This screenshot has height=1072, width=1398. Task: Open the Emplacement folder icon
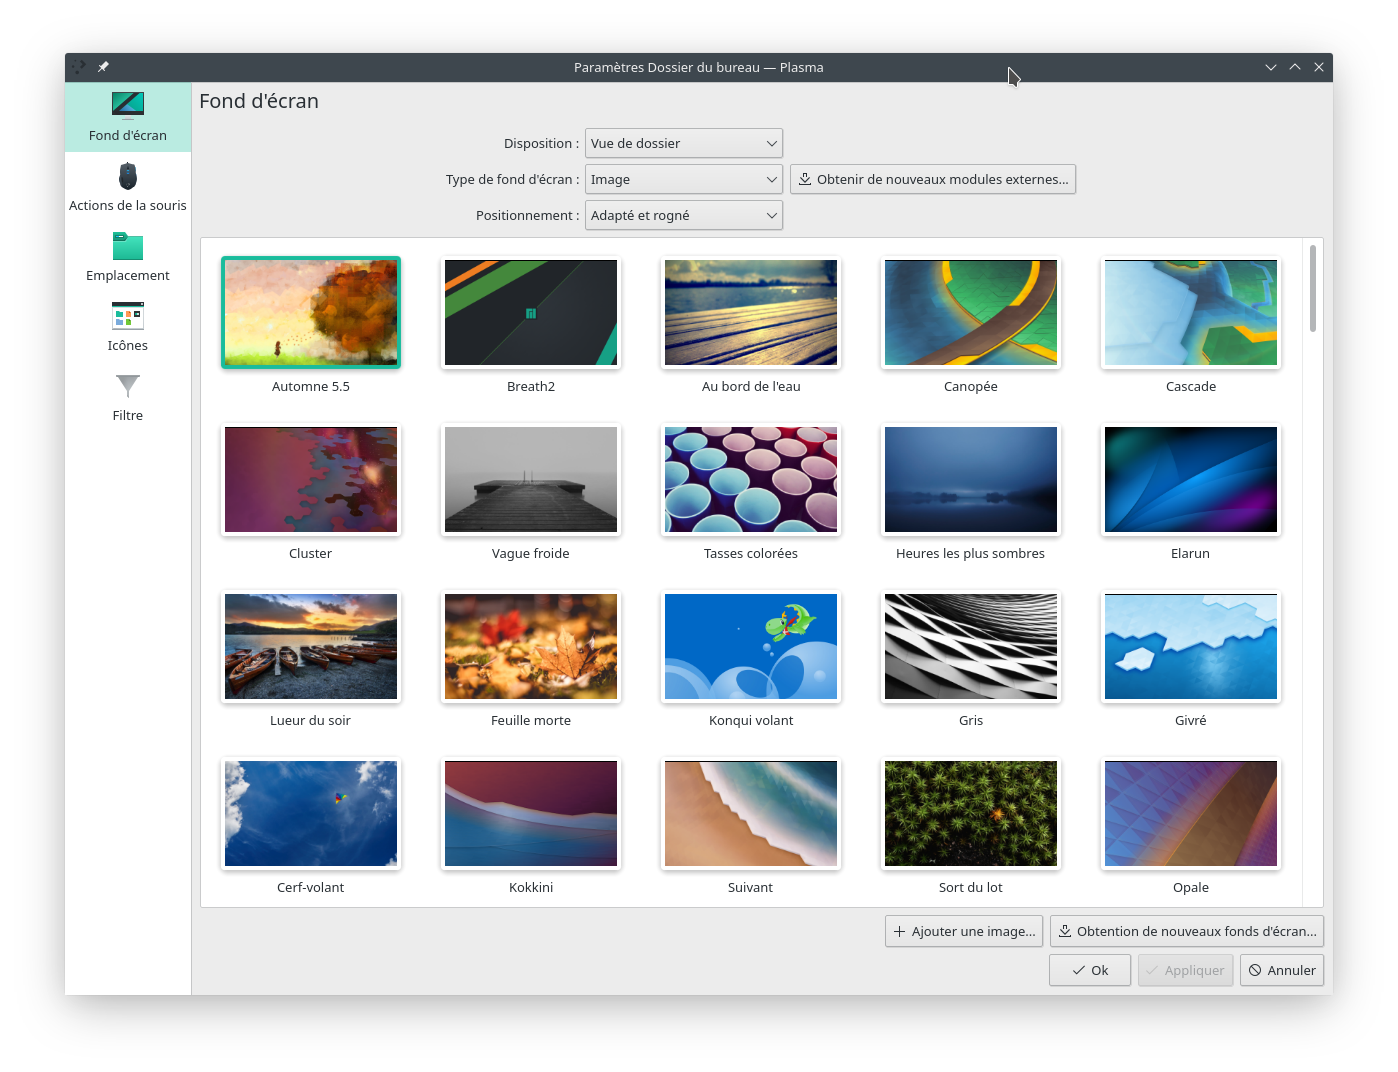click(128, 247)
